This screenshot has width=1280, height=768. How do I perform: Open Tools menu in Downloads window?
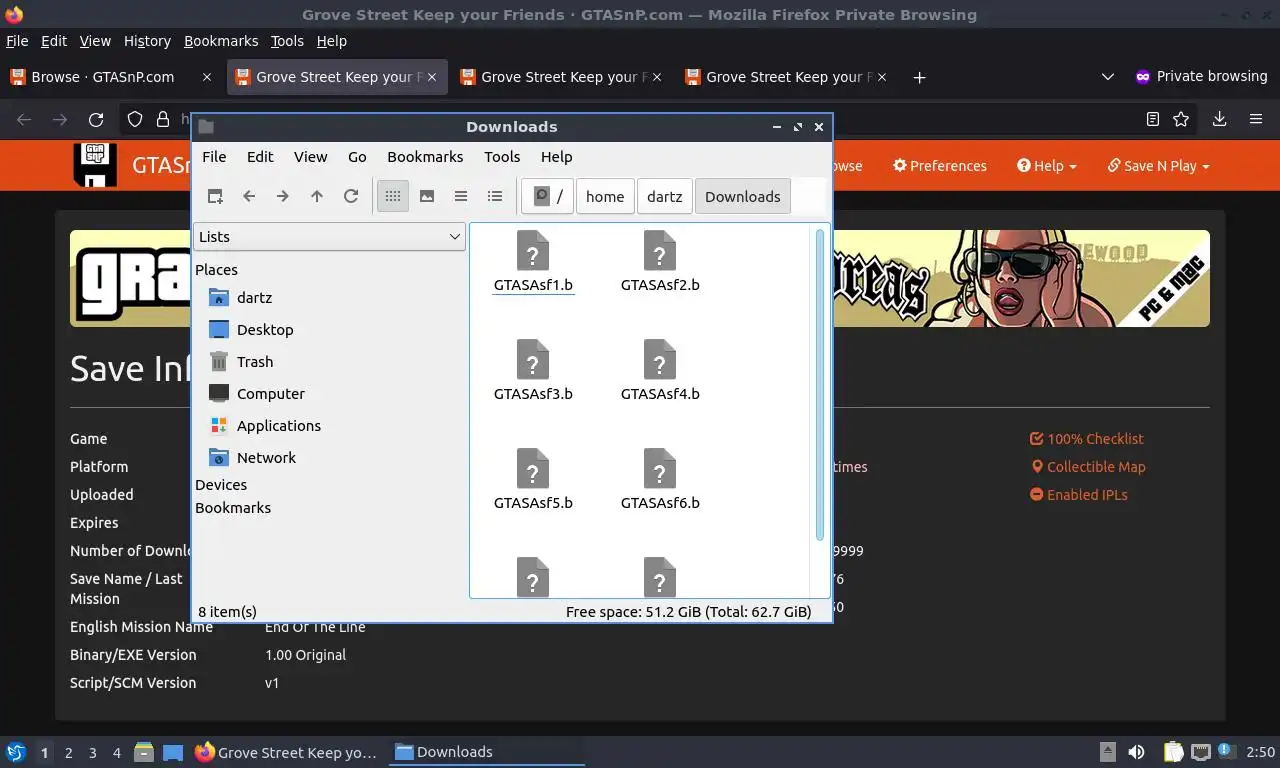click(x=502, y=157)
